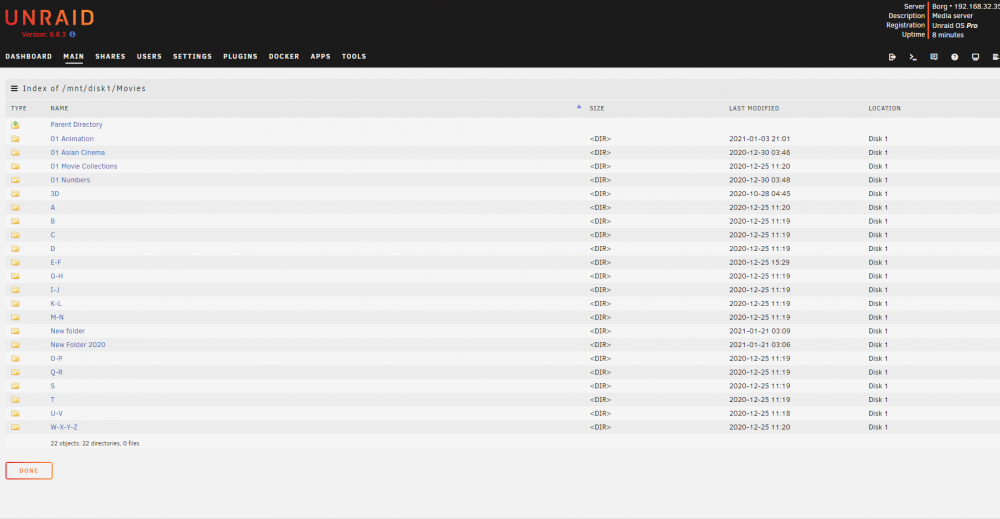Viewport: 1000px width, 519px height.
Task: Open the D folder link
Action: point(53,249)
